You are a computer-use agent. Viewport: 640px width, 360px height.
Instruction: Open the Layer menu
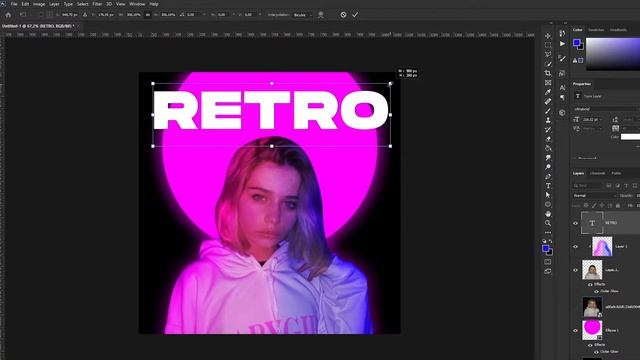coord(54,4)
